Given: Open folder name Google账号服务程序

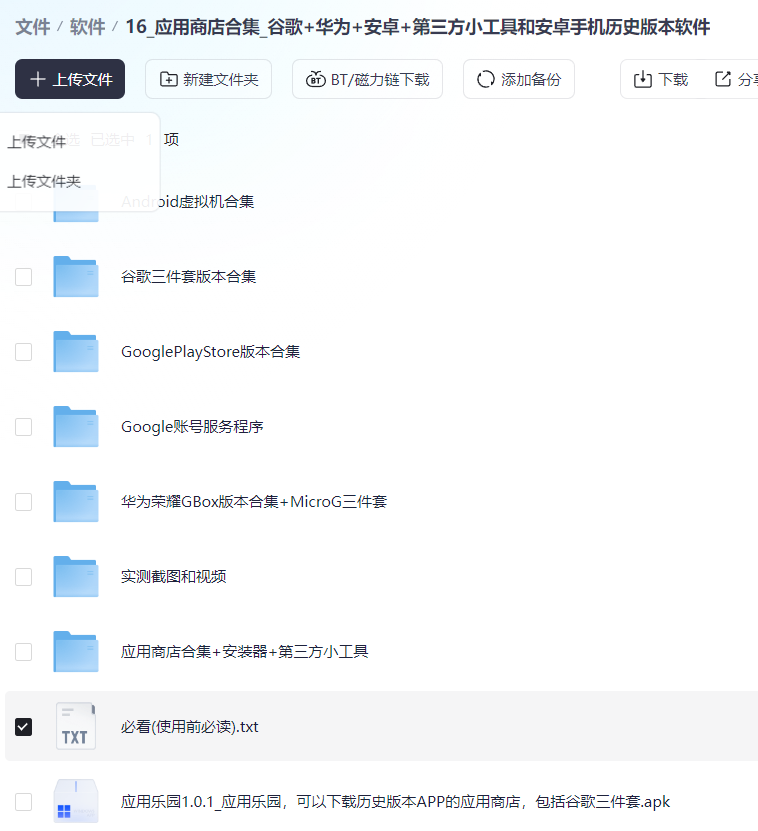Looking at the screenshot, I should pyautogui.click(x=192, y=427).
